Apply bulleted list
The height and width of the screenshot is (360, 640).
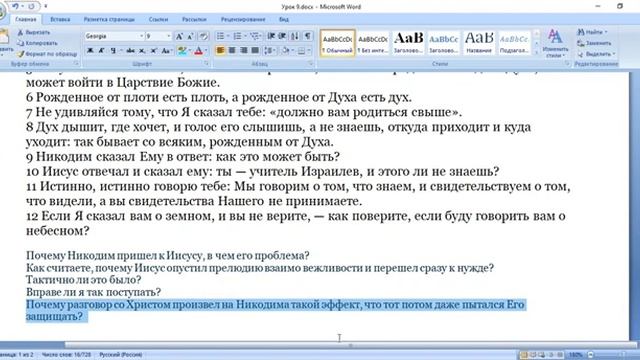220,36
